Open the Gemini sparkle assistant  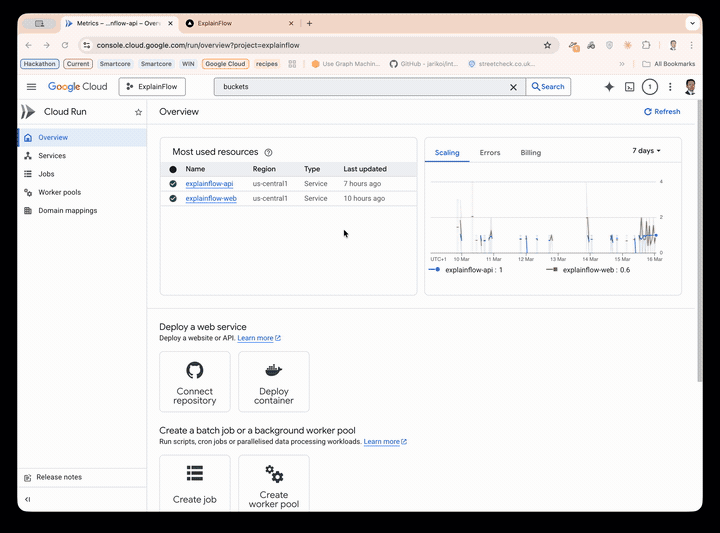pyautogui.click(x=609, y=87)
